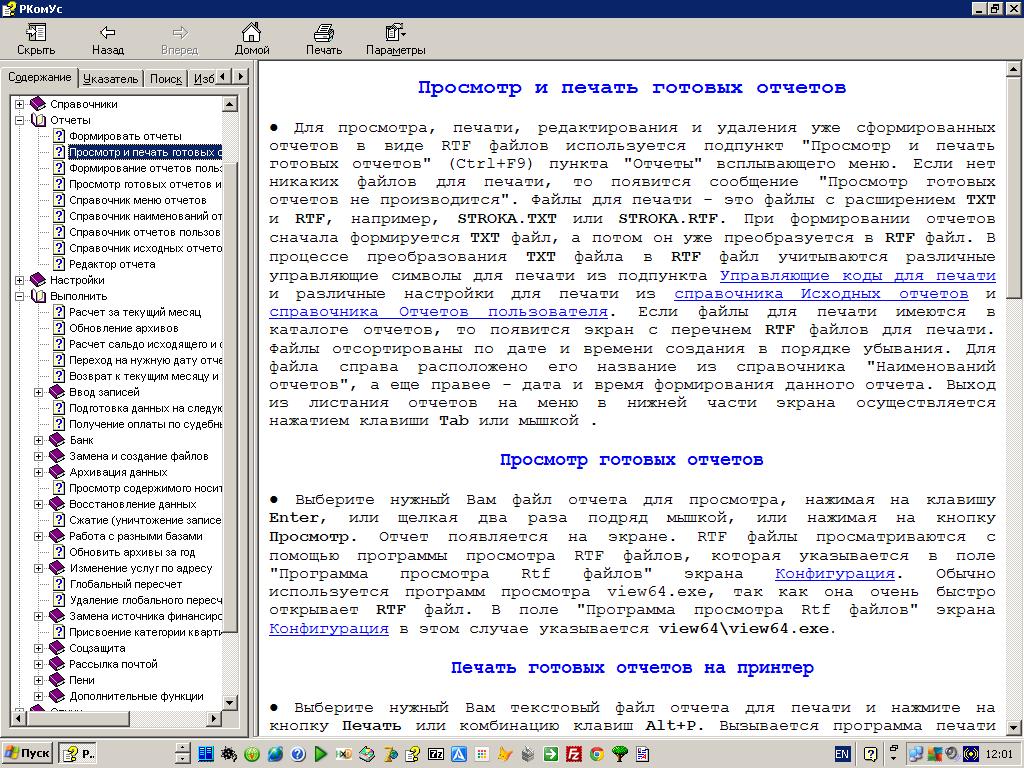
Task: Open the Управляющие коды для печати link
Action: pos(857,275)
